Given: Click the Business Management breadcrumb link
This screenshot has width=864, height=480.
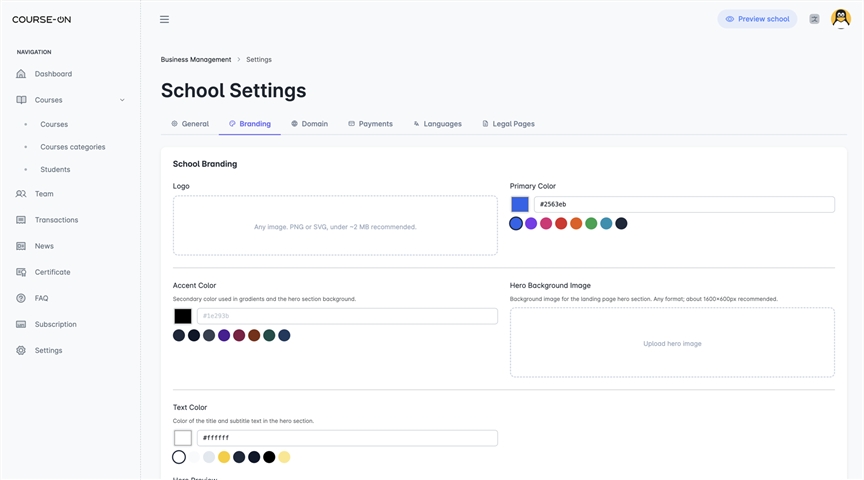Looking at the screenshot, I should [x=196, y=60].
